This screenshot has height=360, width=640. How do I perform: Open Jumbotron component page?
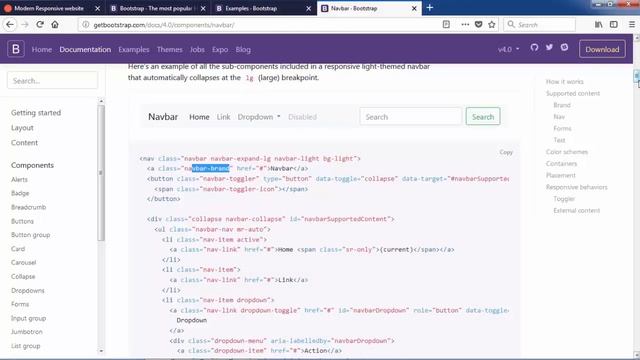pos(27,332)
